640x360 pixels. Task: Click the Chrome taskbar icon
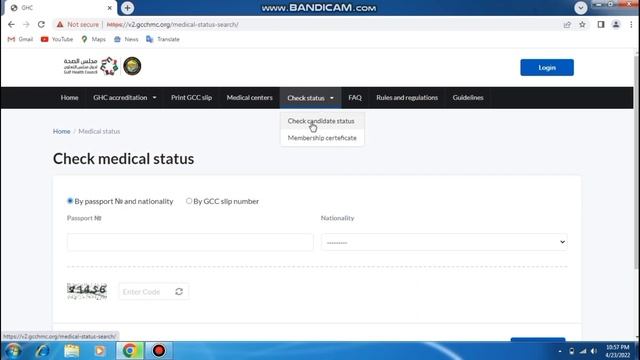[130, 351]
